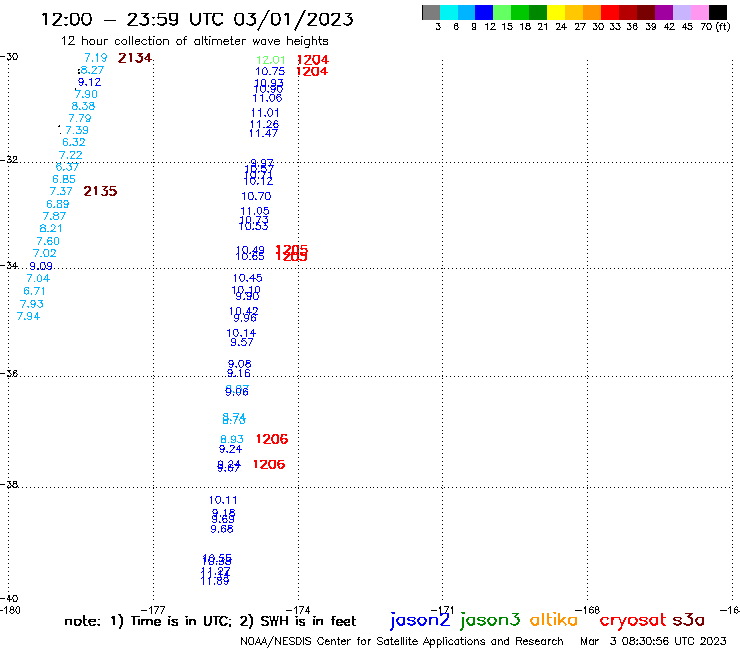Pick the dark blue 12 ft legend swatch
Viewport: 740px width, 650px height.
[484, 12]
